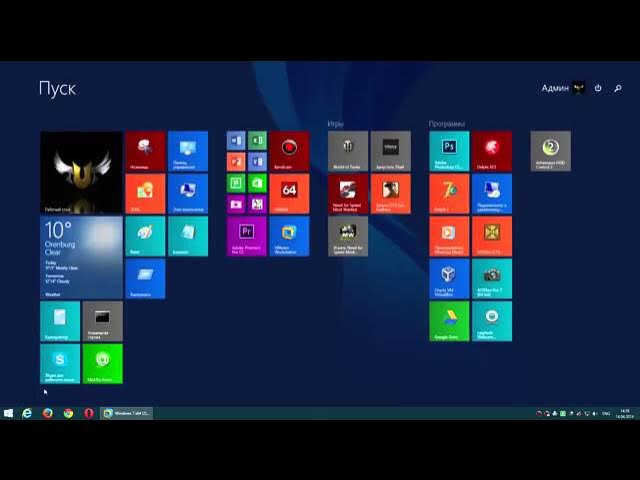This screenshot has height=480, width=640.
Task: Launch Adobe Photoshop CC tile
Action: pos(449,151)
